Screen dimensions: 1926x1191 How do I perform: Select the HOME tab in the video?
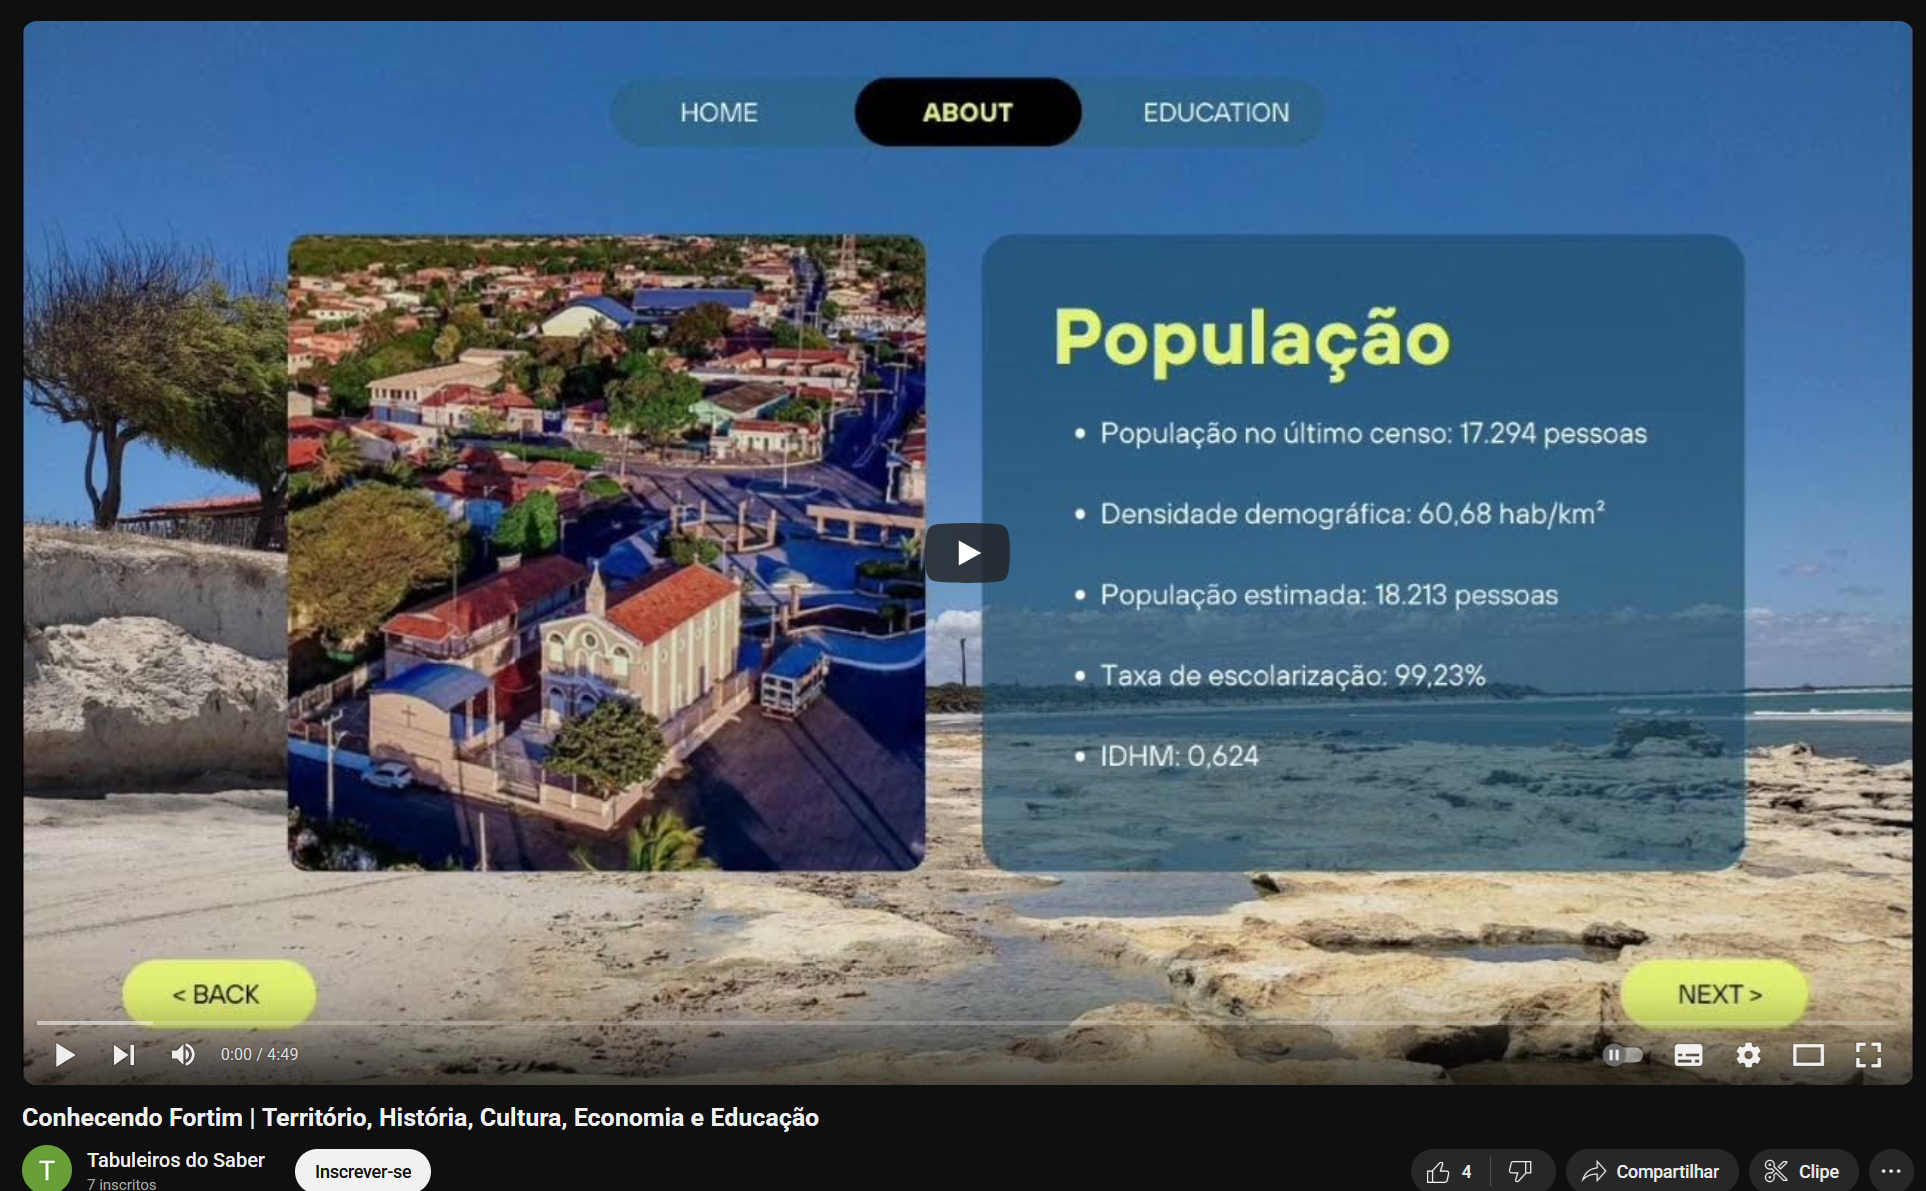tap(719, 112)
